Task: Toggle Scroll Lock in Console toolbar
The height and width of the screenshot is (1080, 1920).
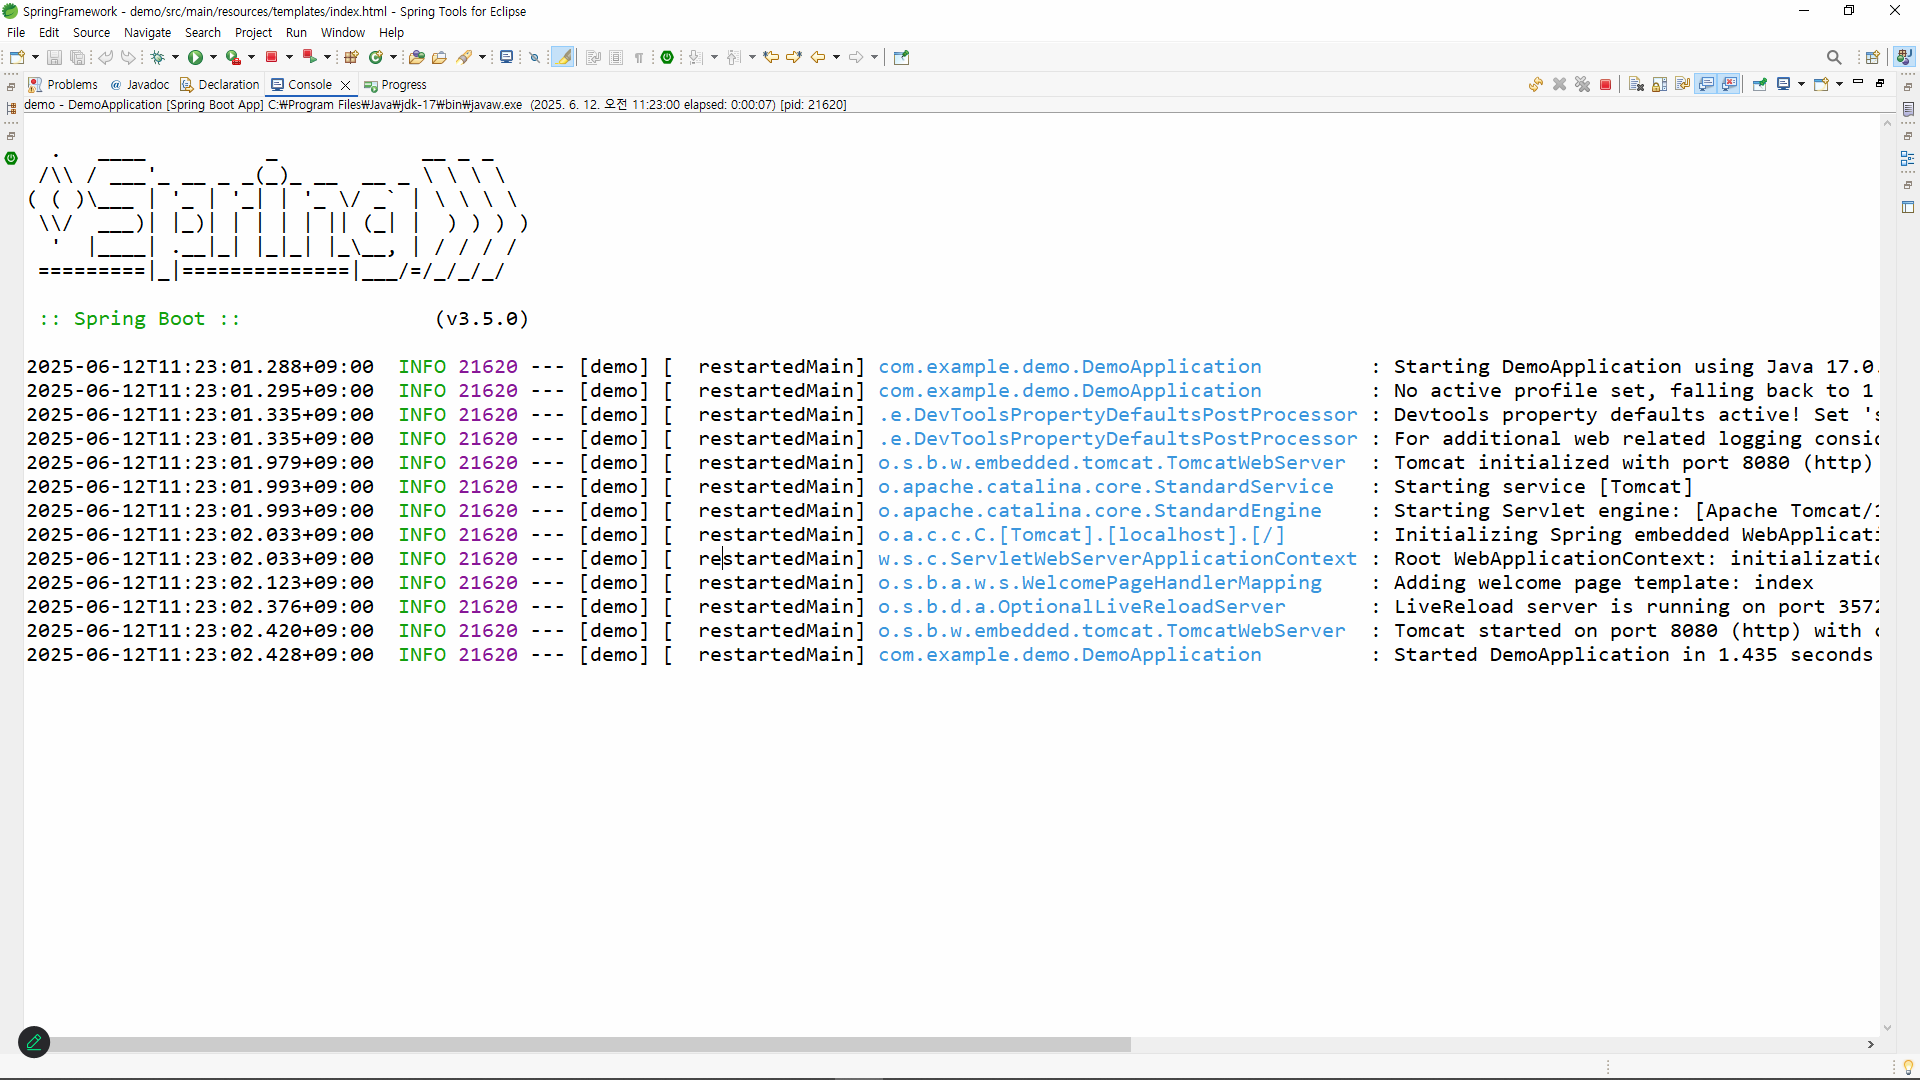Action: [x=1660, y=85]
